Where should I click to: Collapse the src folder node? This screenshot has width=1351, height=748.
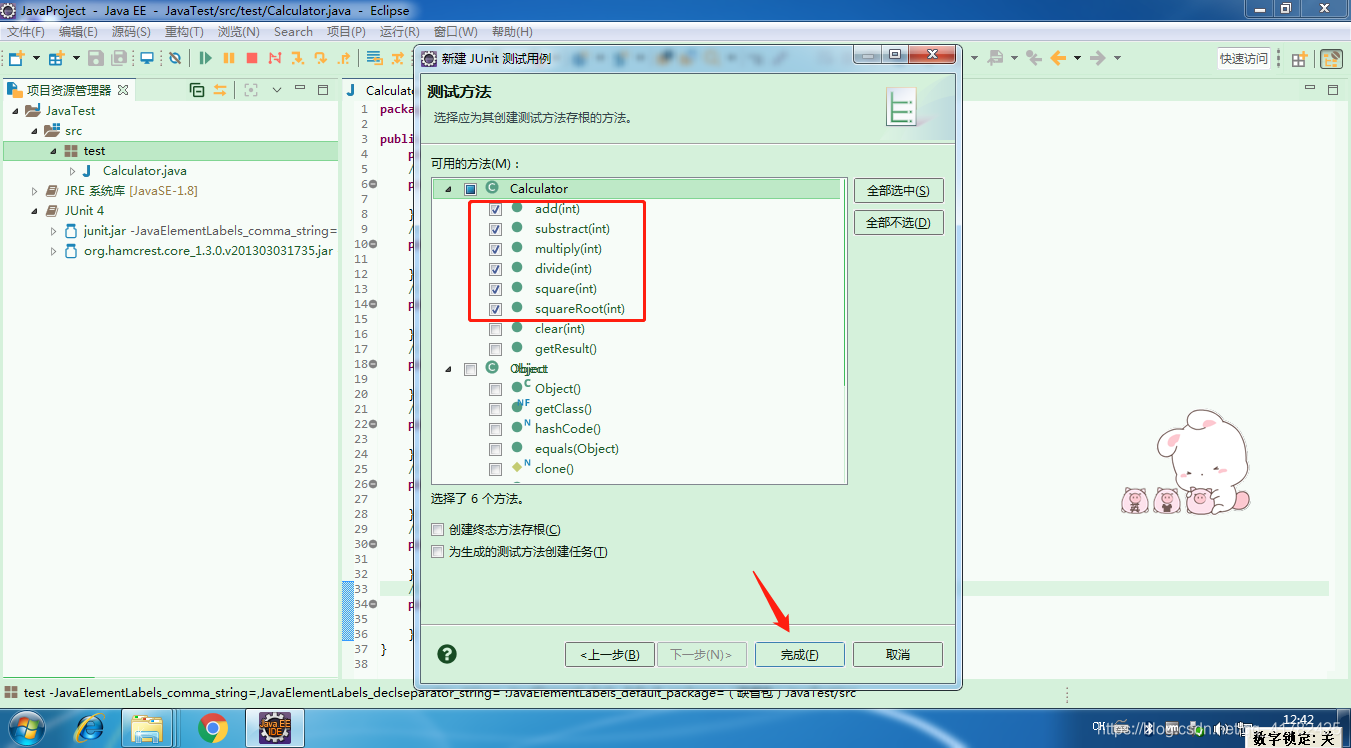[x=34, y=131]
